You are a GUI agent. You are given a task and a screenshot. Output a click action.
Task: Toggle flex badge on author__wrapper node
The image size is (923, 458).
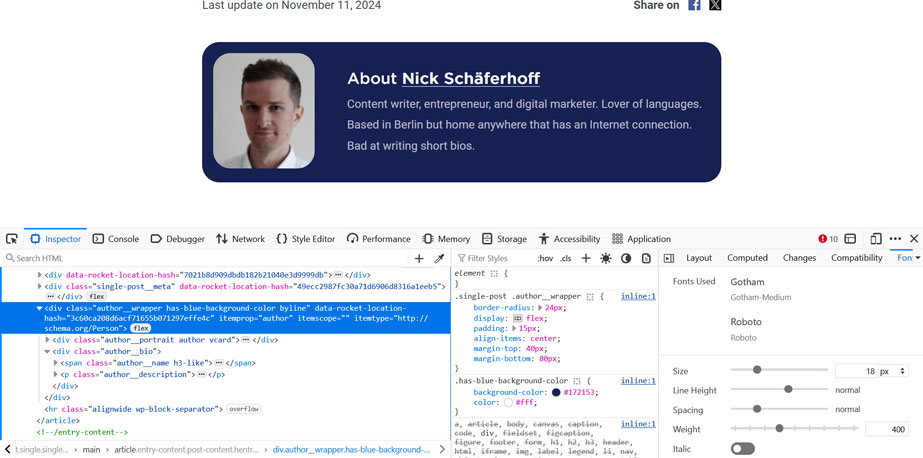[140, 328]
